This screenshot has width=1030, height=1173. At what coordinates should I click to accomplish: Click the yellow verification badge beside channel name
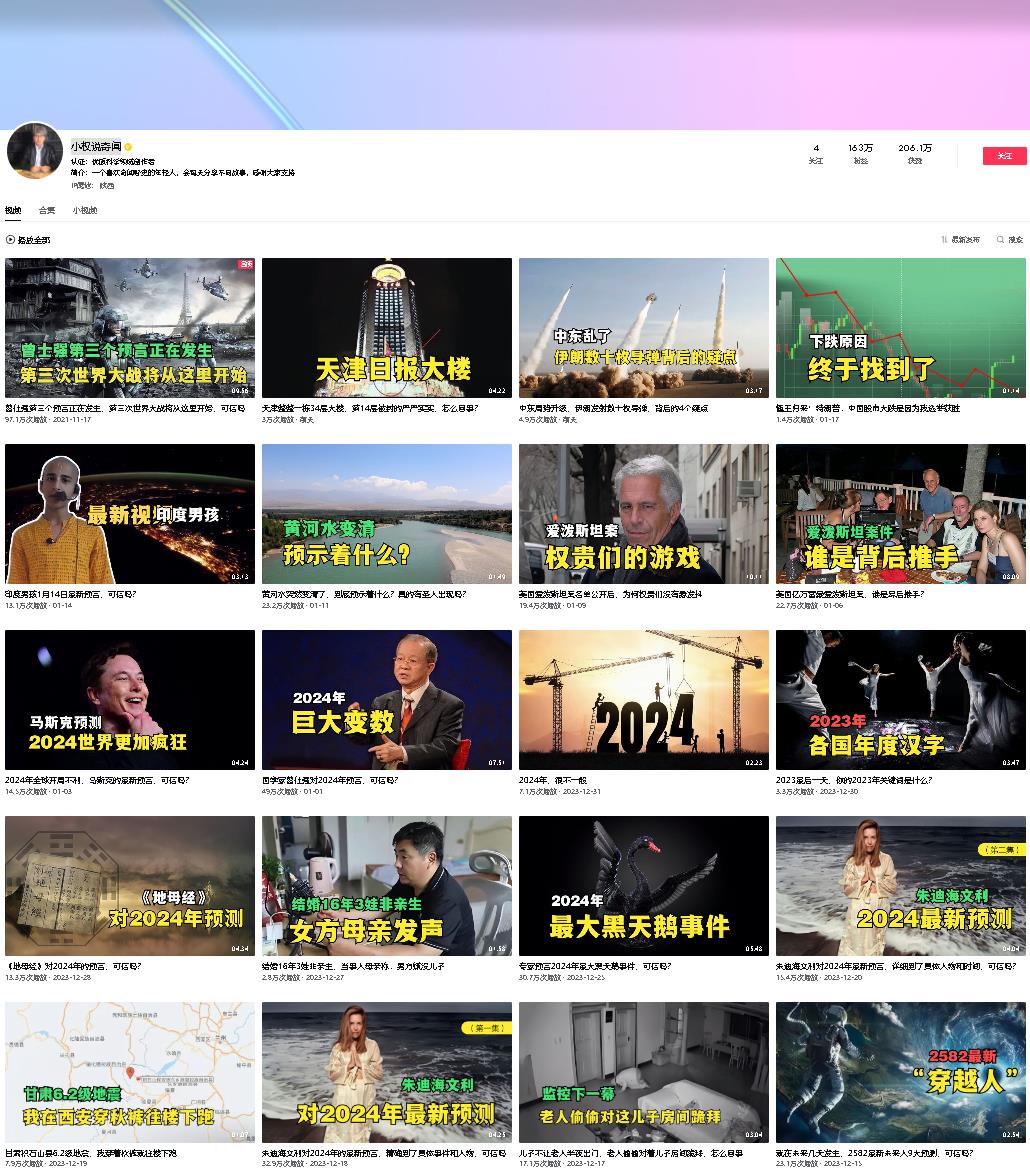click(128, 147)
